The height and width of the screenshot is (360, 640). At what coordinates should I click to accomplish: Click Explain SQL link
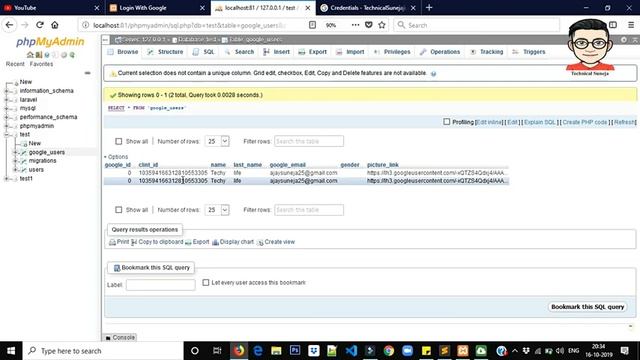click(x=540, y=122)
